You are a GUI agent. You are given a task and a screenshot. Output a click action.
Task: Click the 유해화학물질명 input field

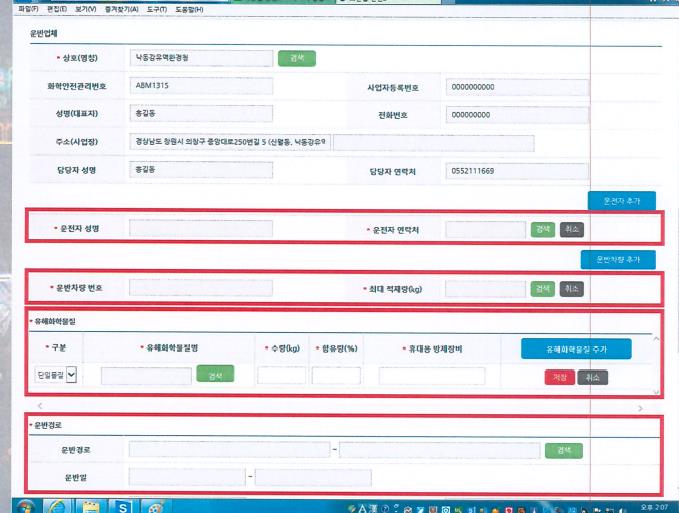pos(146,376)
